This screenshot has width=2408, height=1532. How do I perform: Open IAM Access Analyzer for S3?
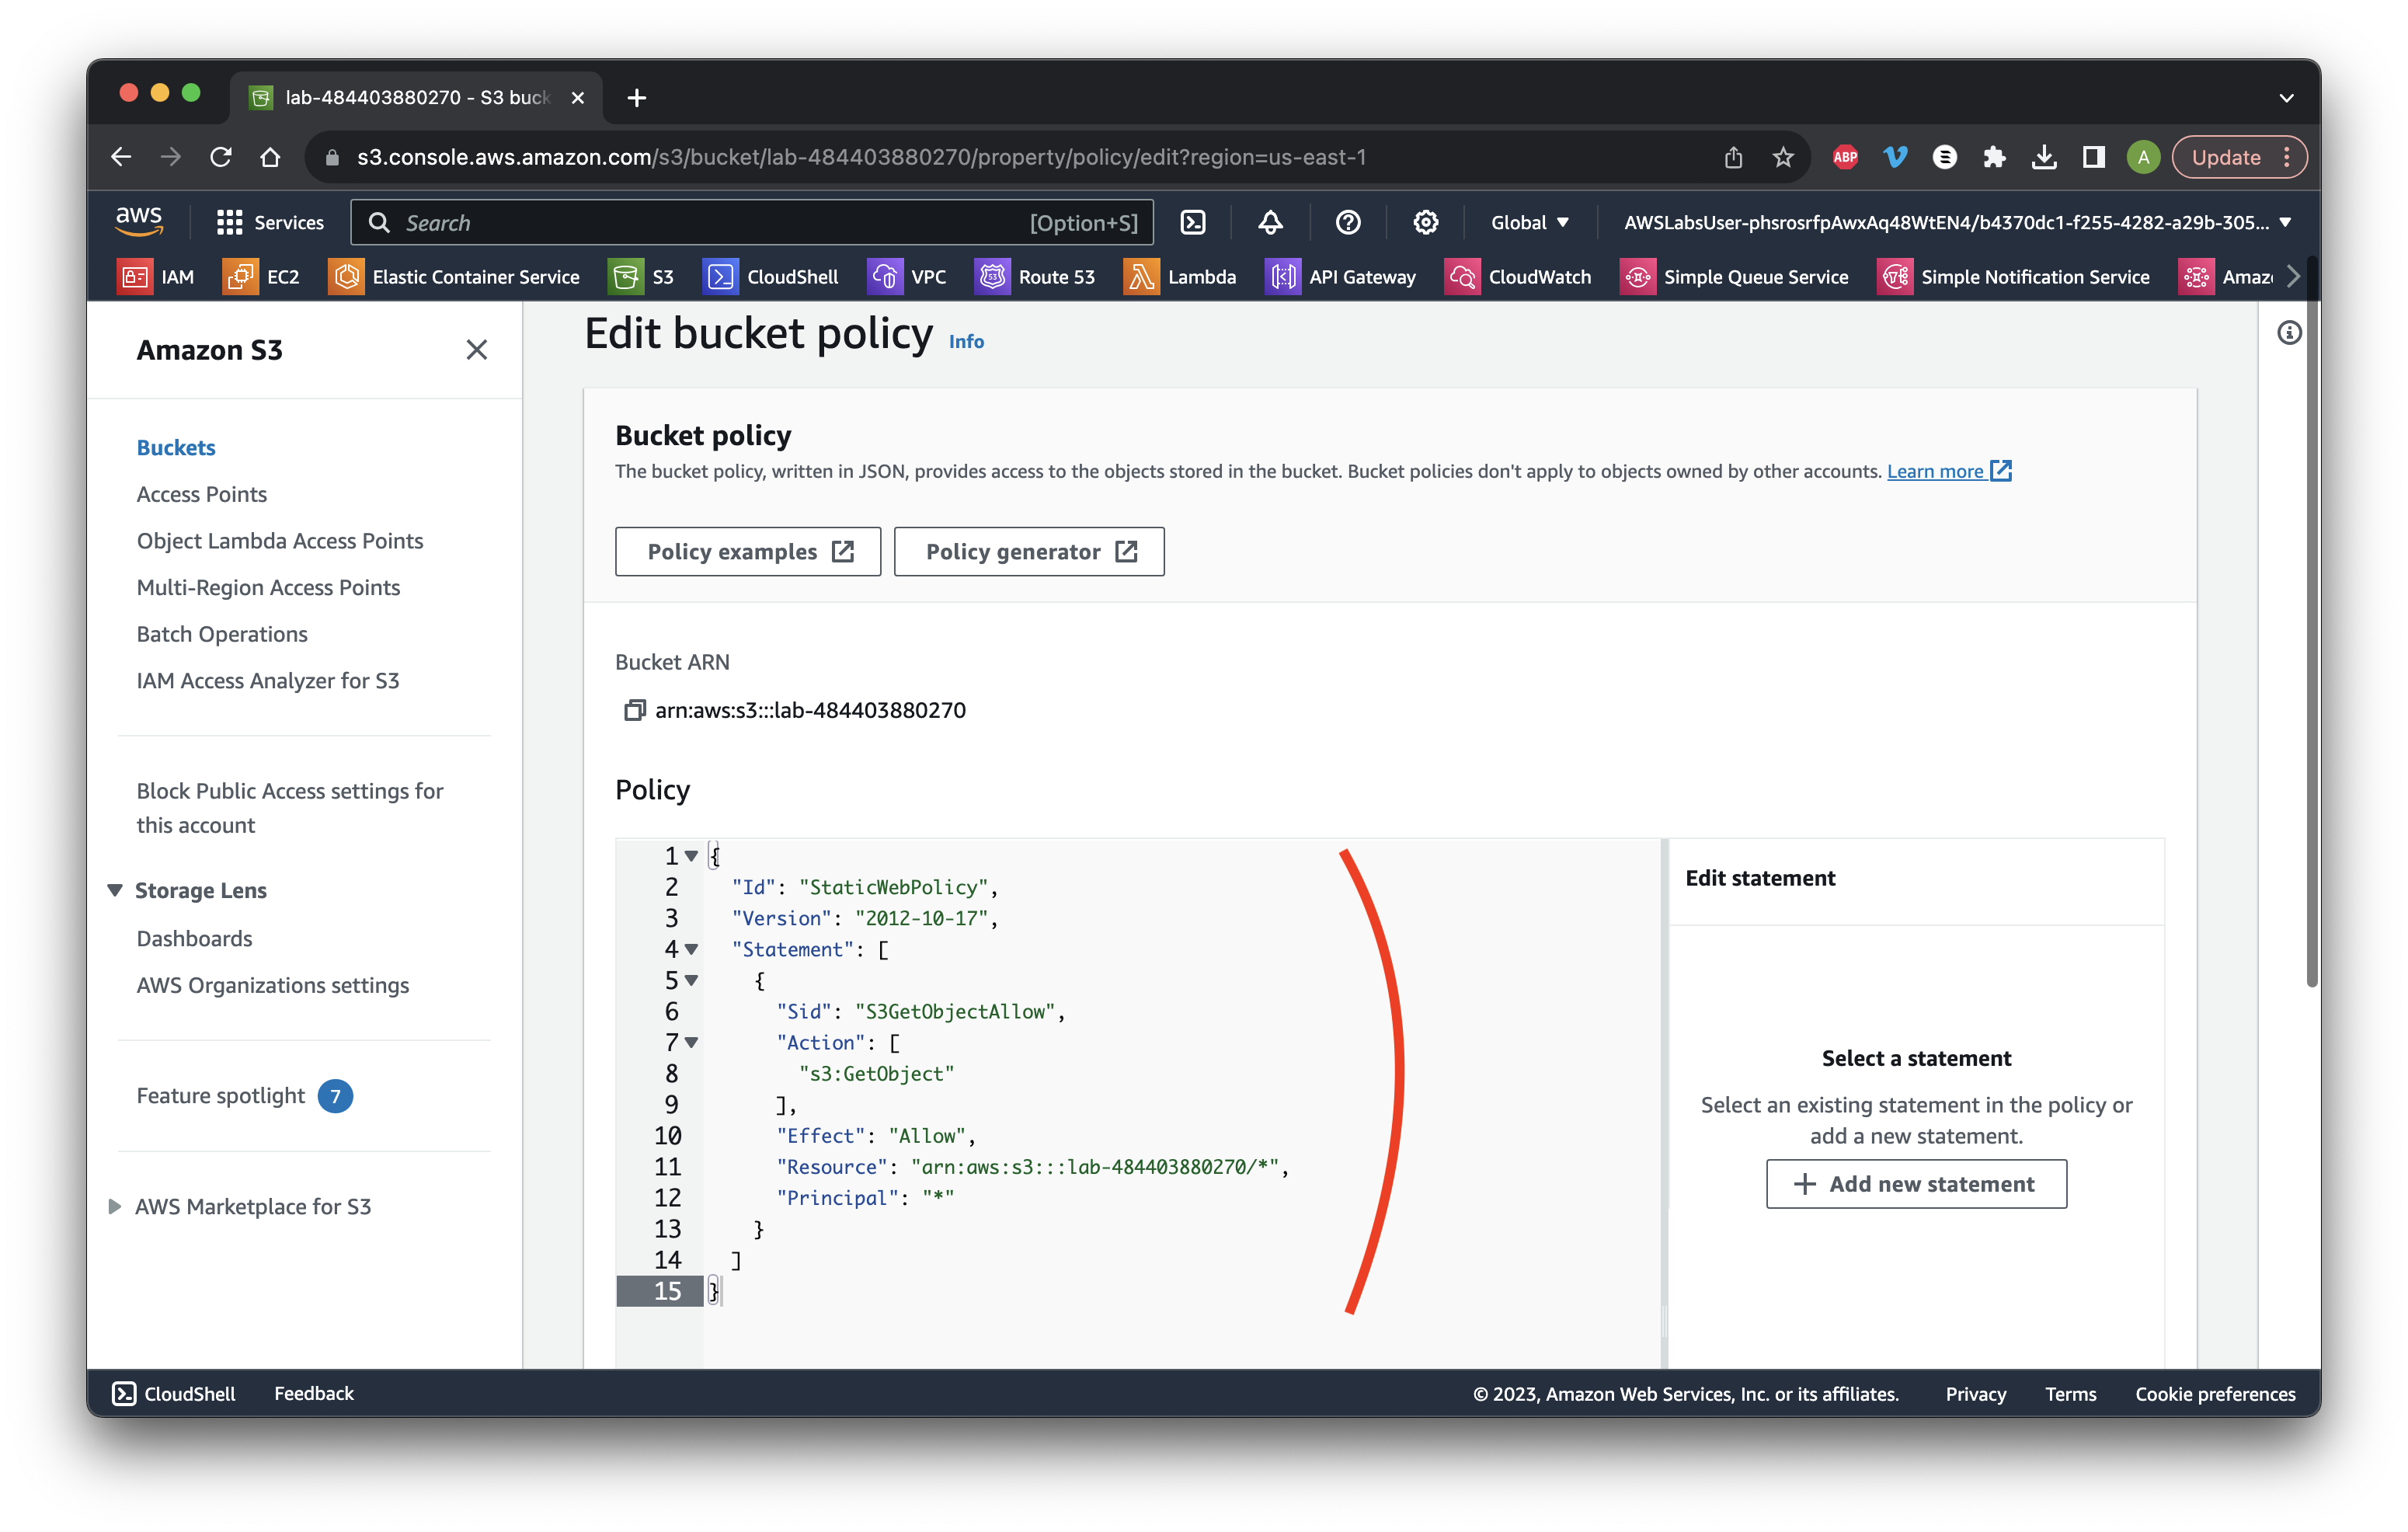coord(268,680)
